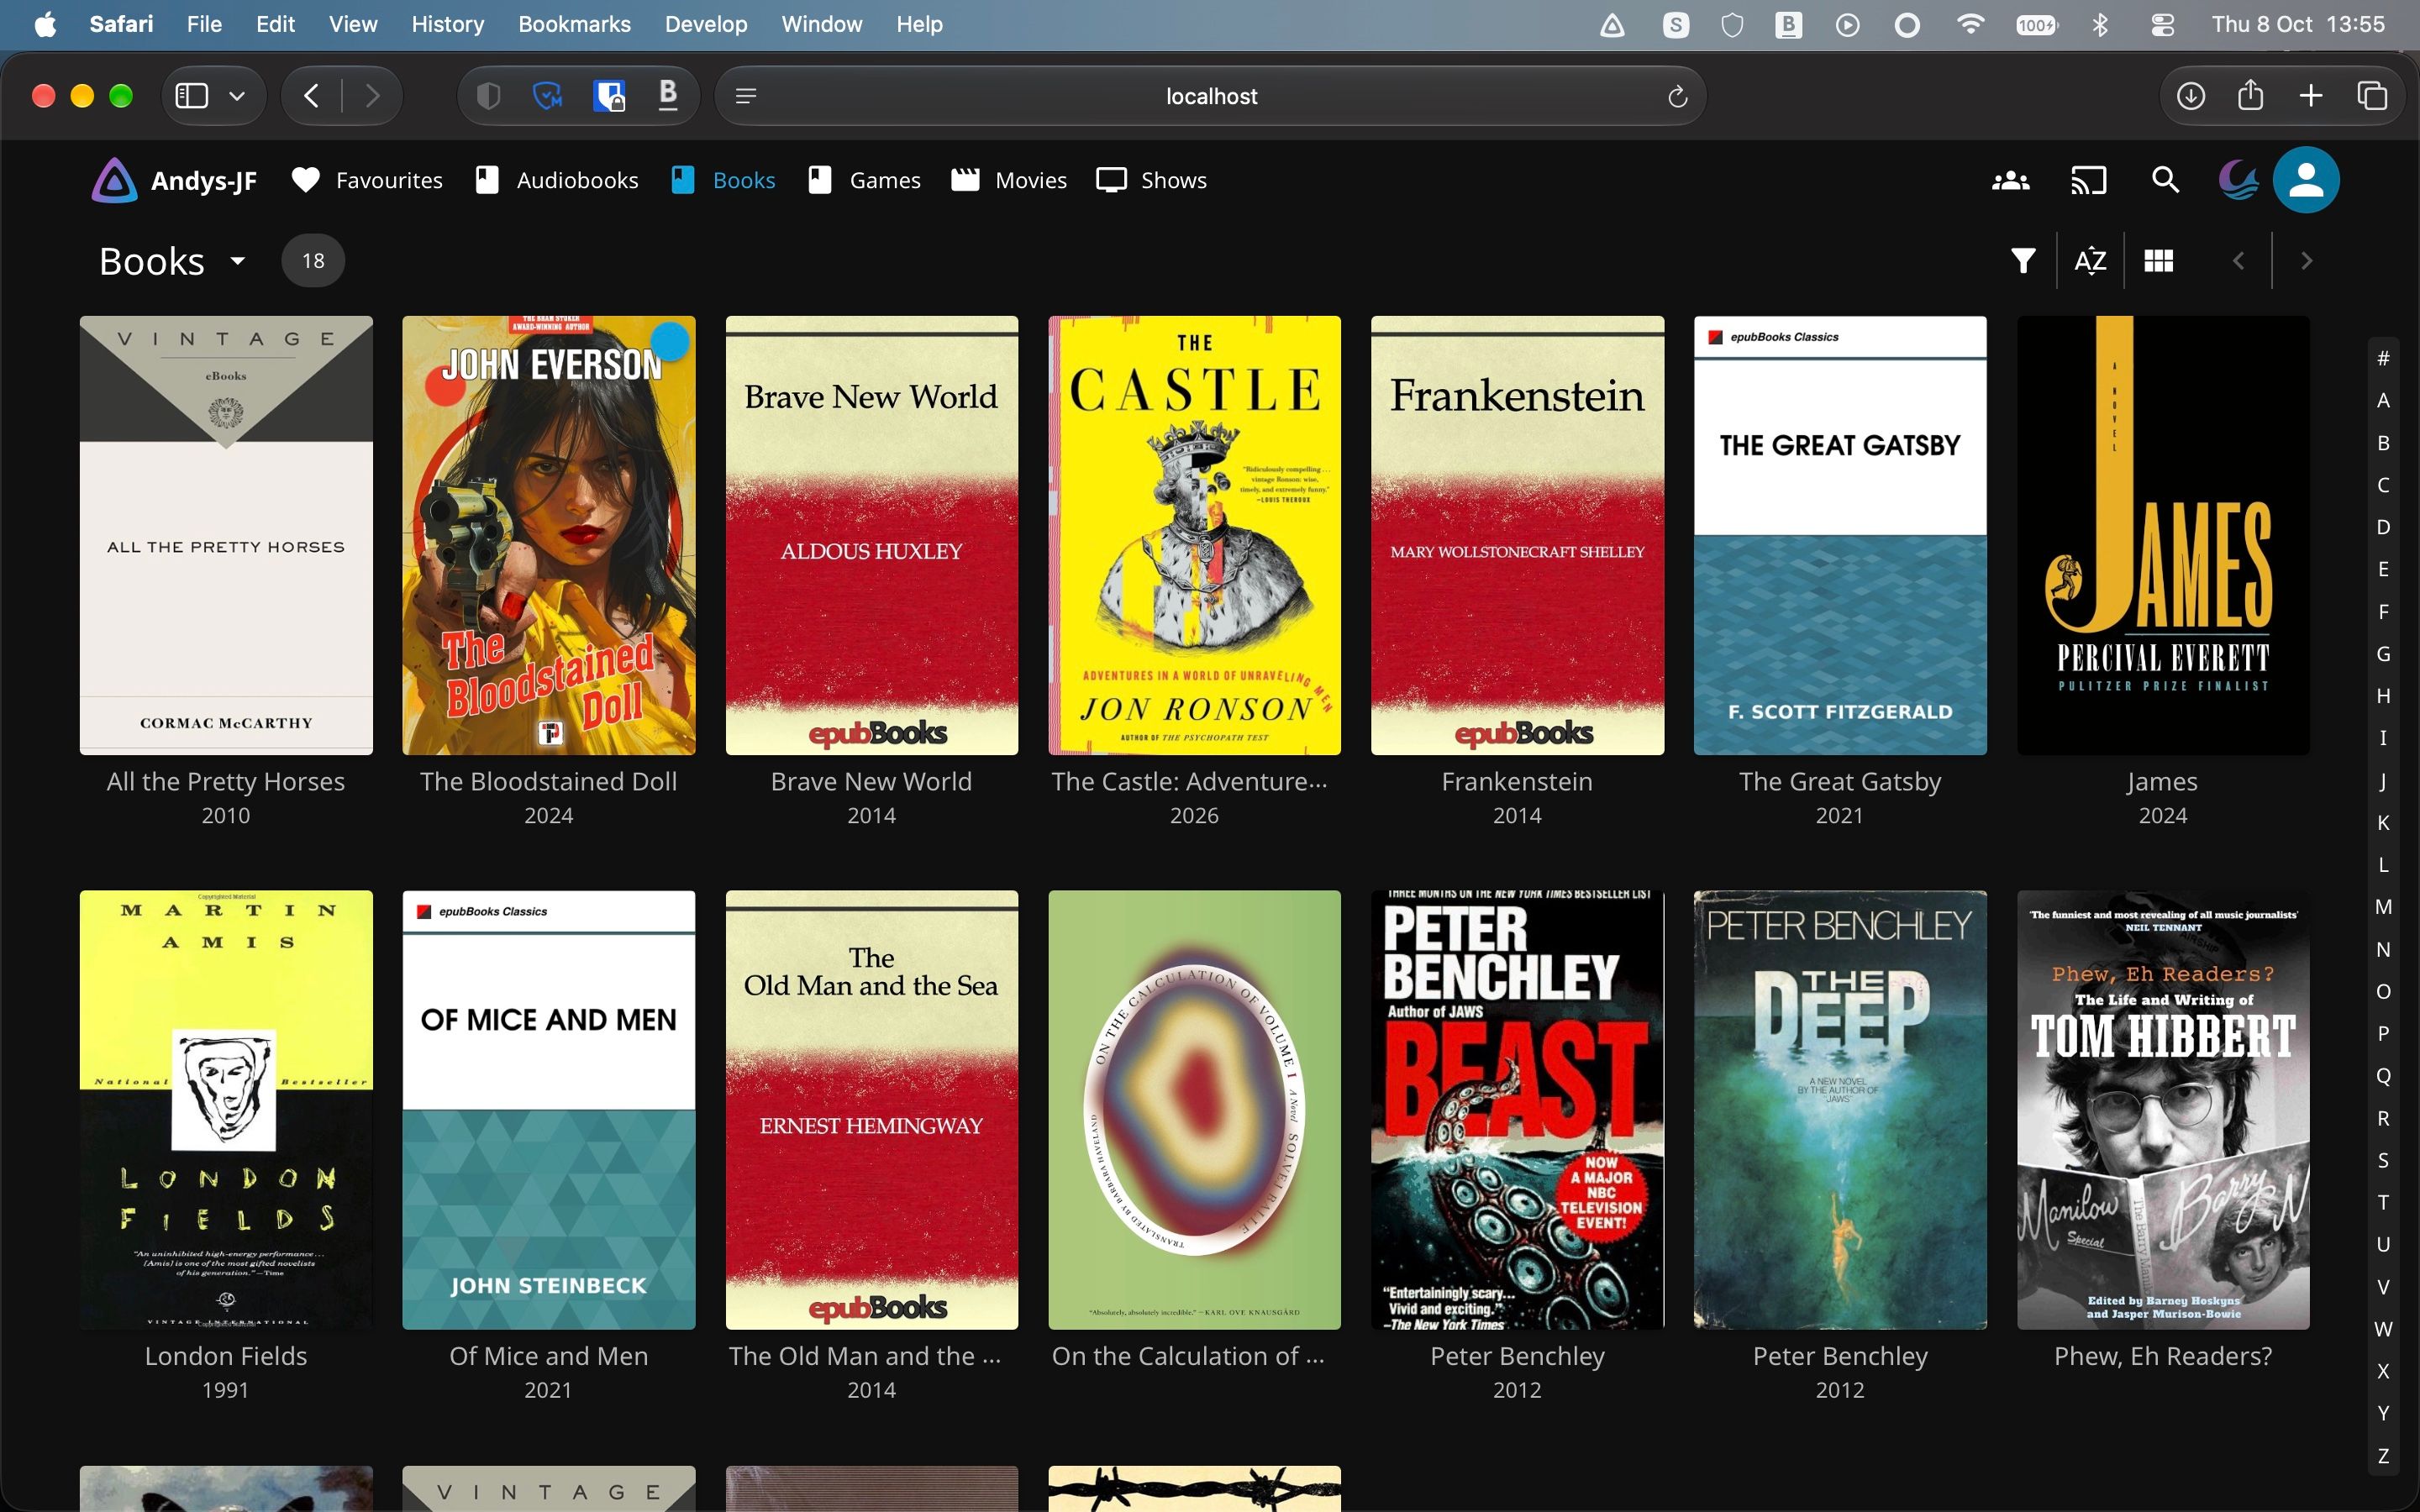Click the localhost address field
The image size is (2420, 1512).
[1210, 96]
